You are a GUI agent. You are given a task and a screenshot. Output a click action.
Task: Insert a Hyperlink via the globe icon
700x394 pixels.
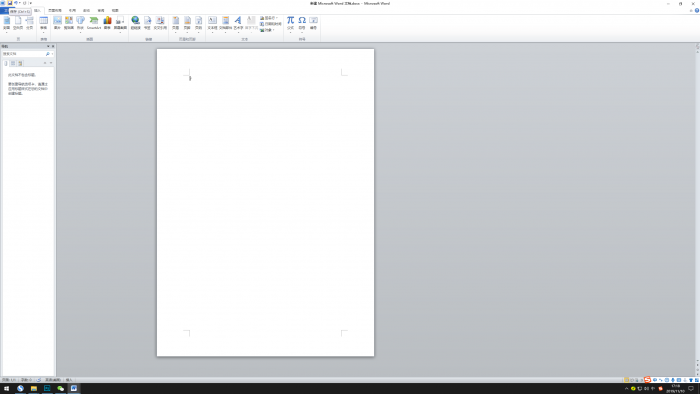click(x=135, y=23)
